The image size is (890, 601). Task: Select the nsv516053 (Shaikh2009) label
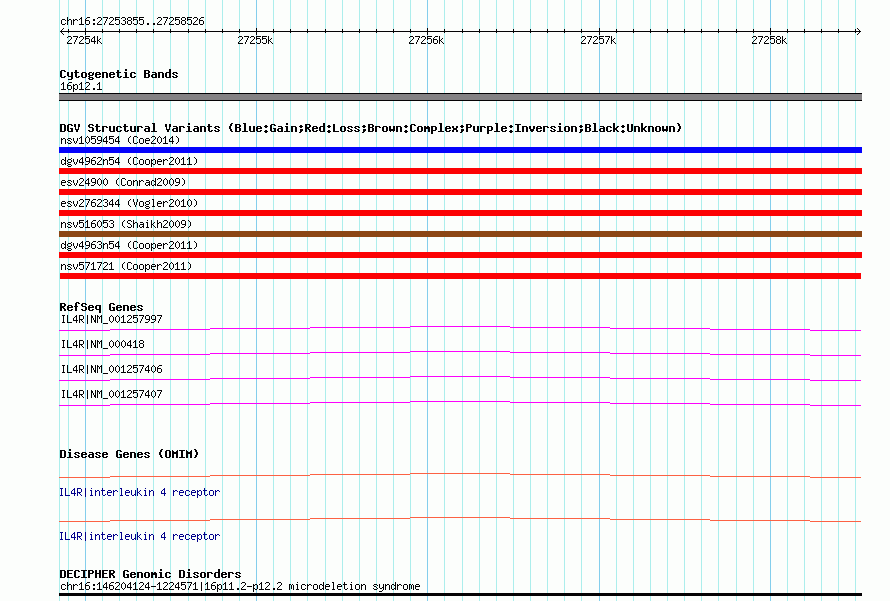point(126,224)
